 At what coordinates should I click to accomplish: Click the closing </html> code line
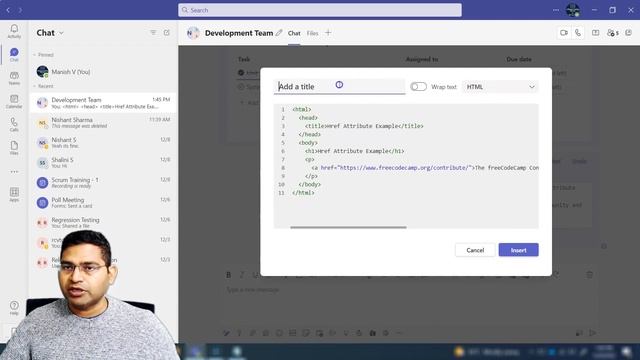point(303,193)
